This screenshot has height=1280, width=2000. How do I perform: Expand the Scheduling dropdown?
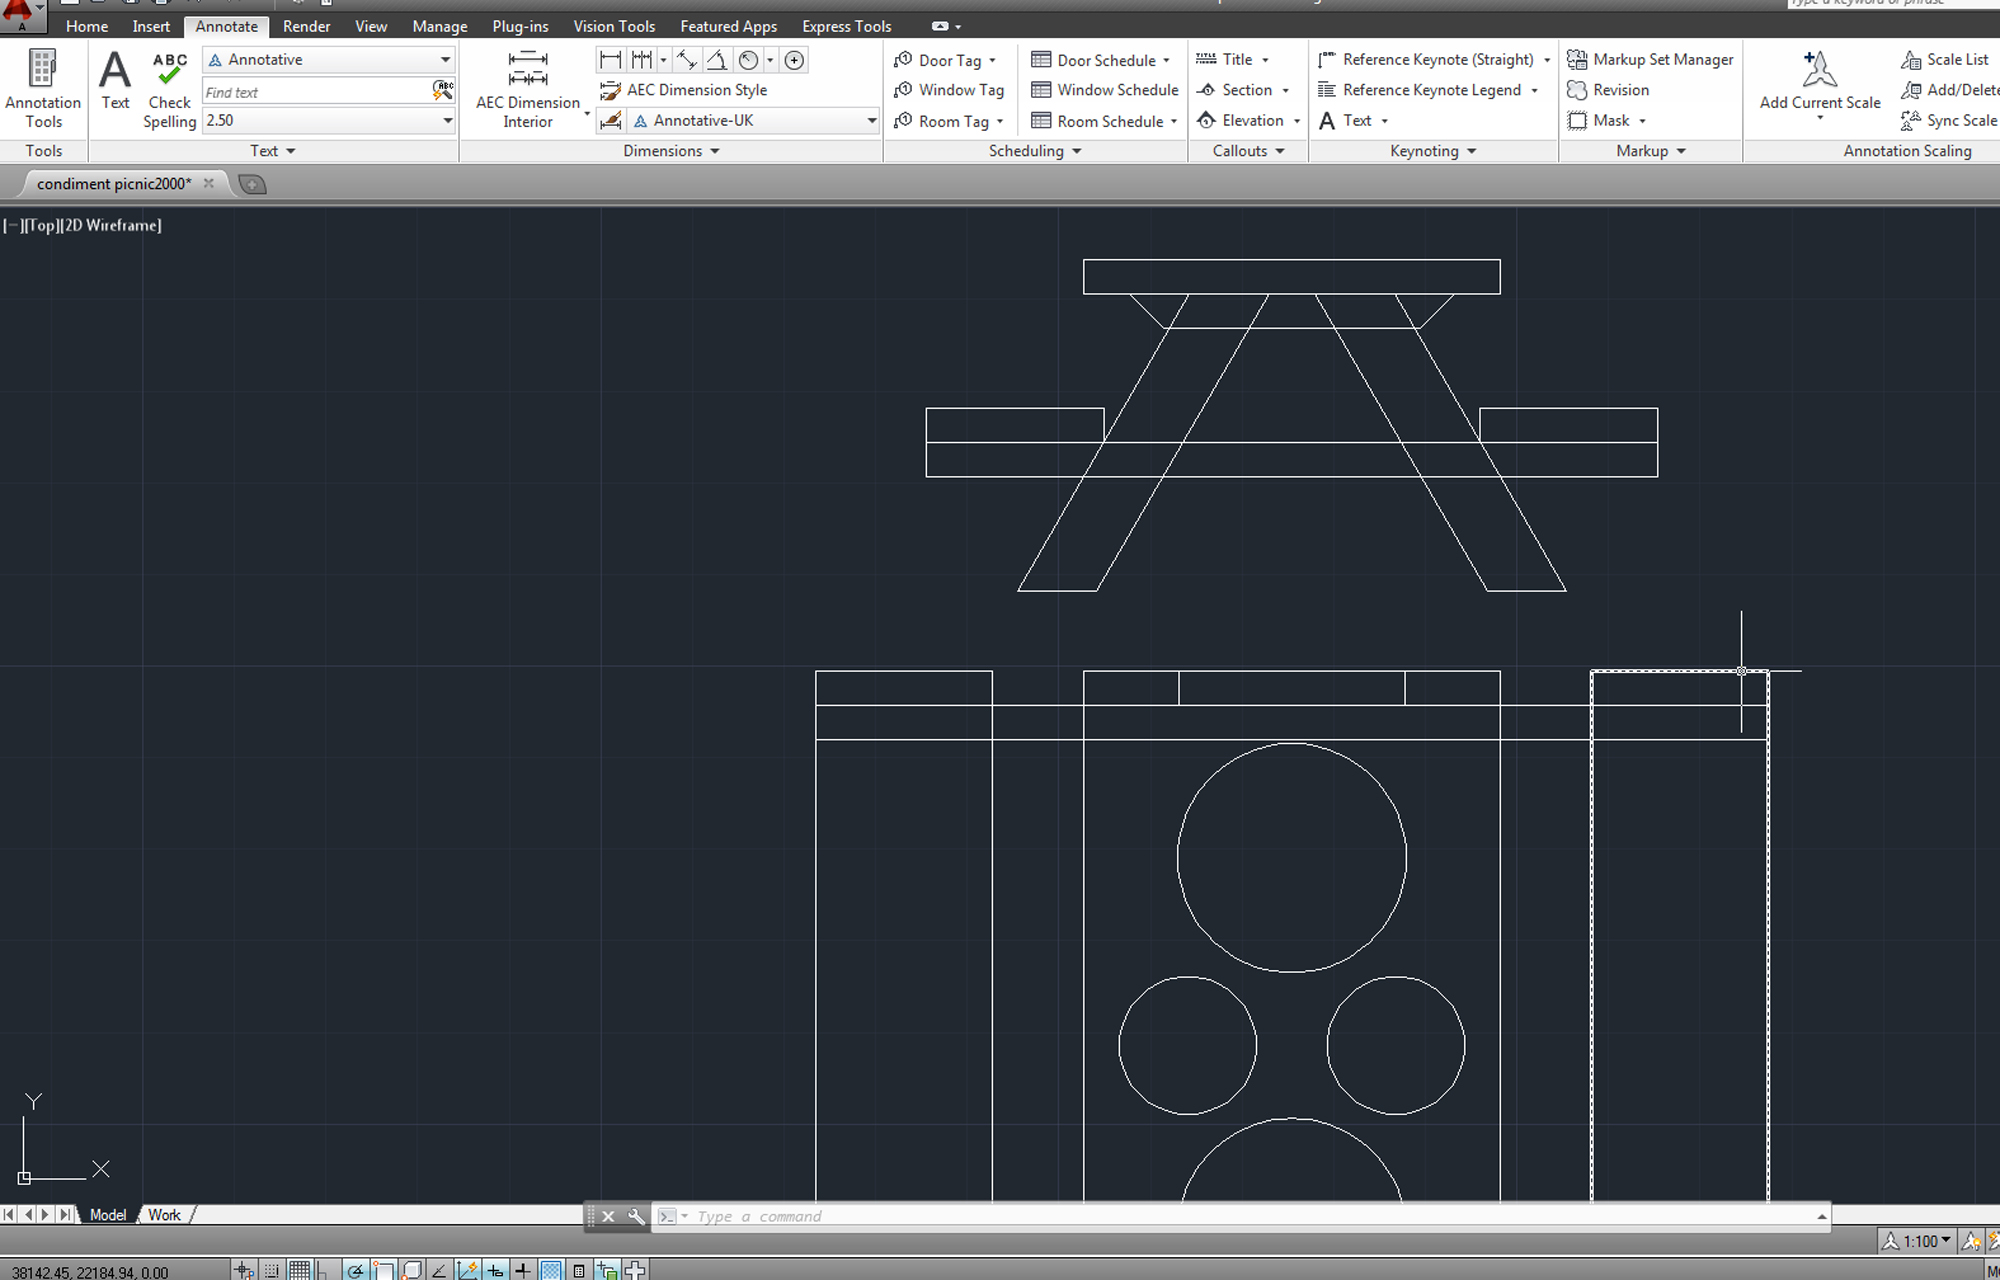(x=1031, y=150)
